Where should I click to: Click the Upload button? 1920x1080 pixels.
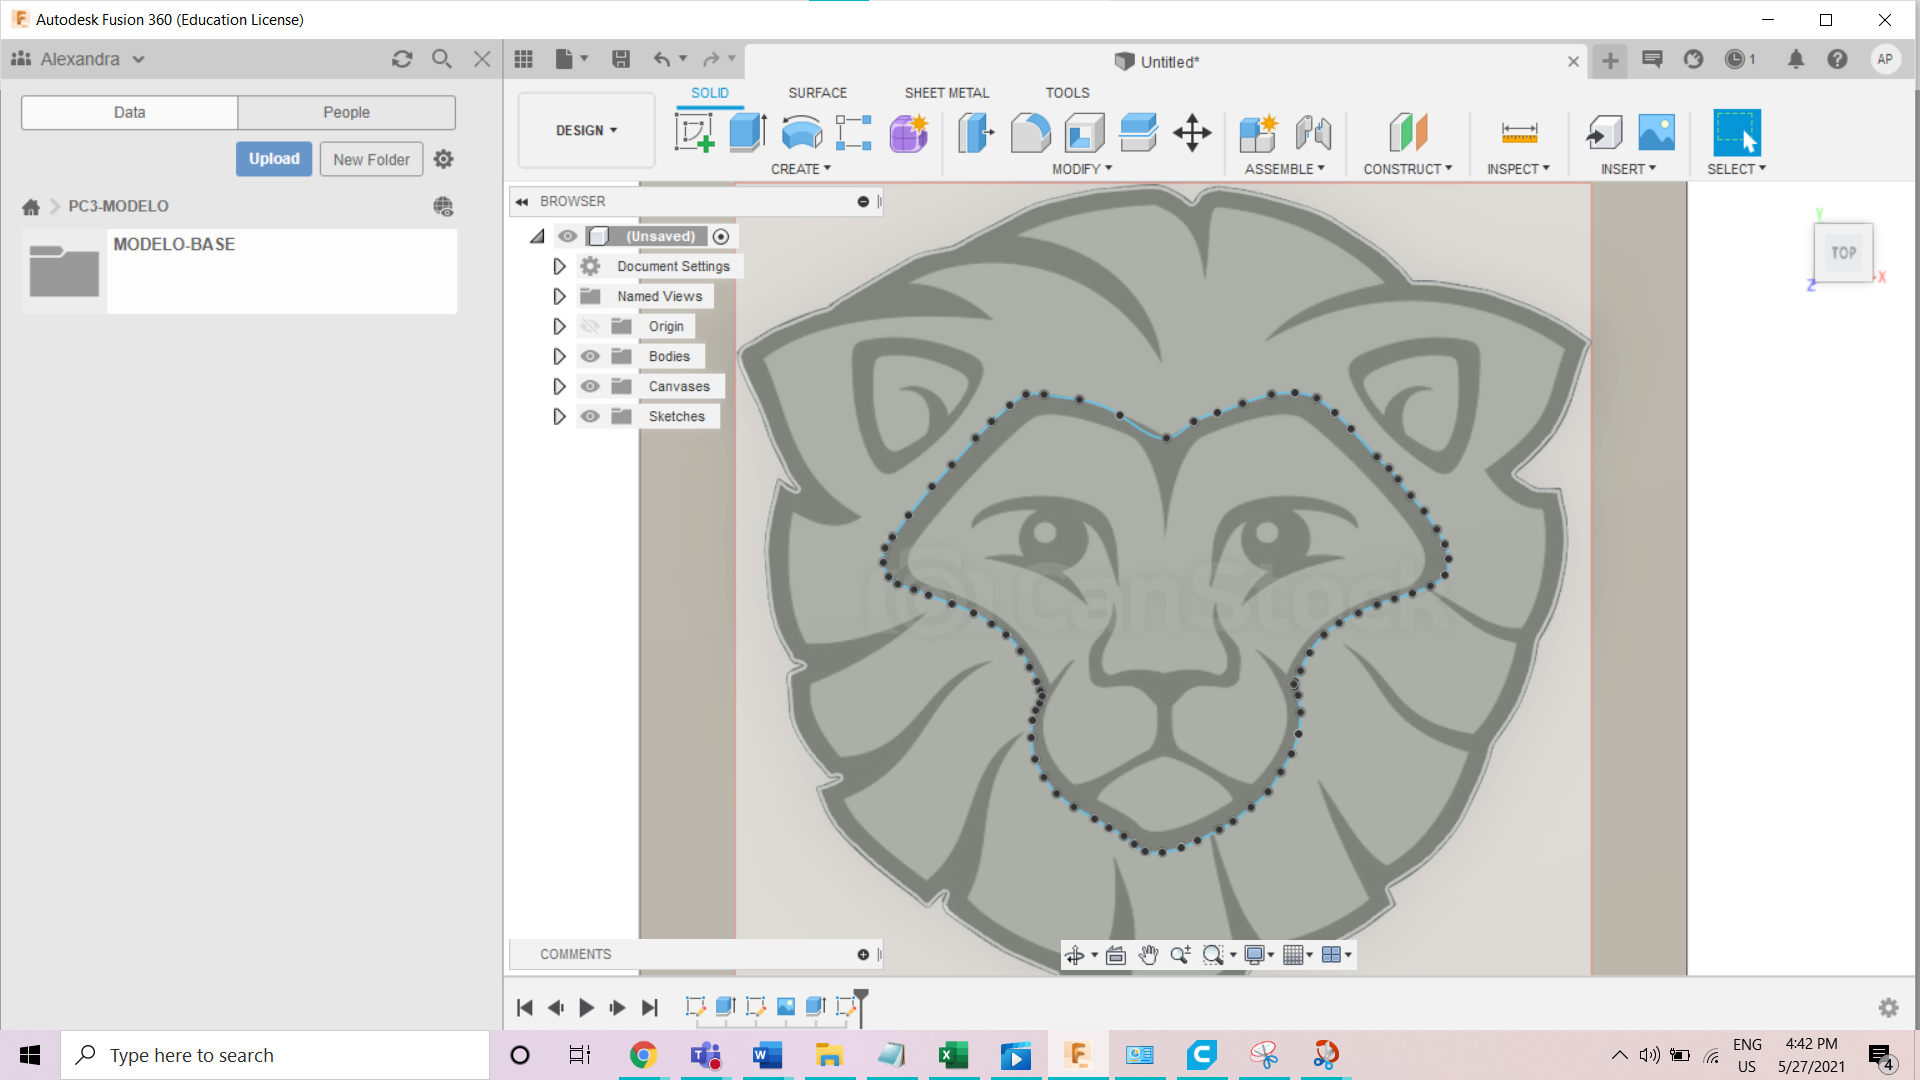[x=274, y=159]
